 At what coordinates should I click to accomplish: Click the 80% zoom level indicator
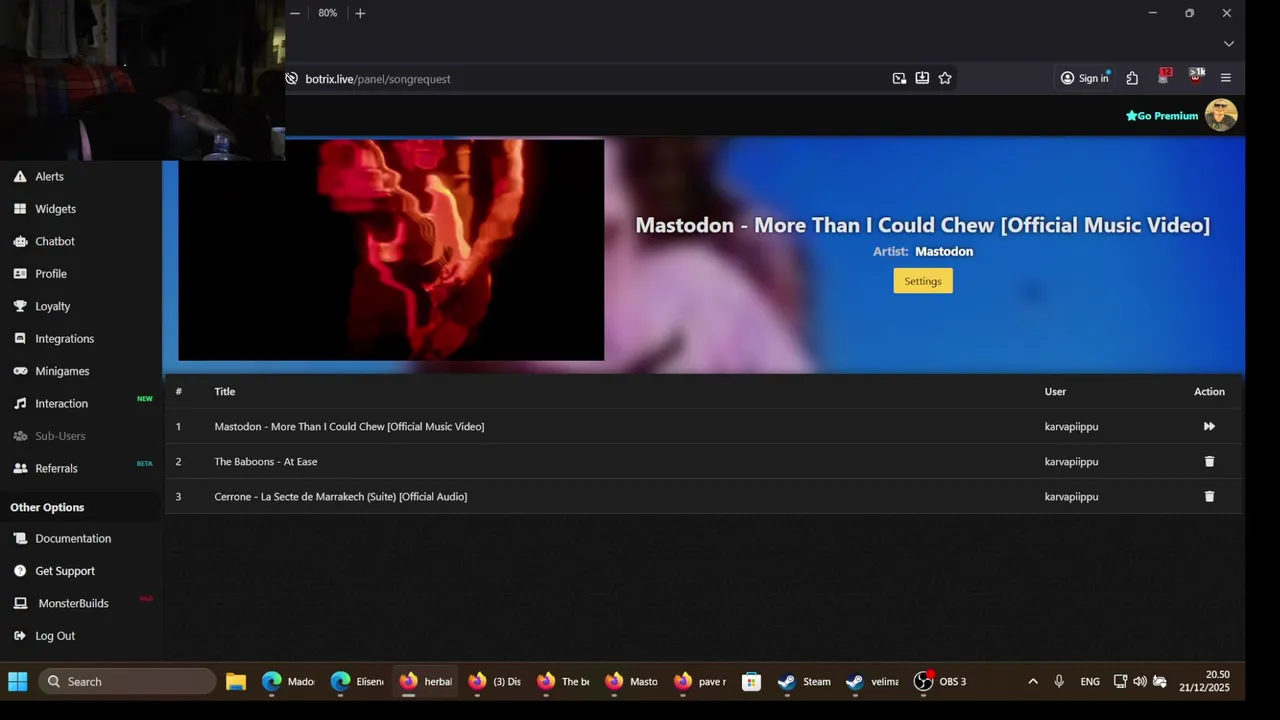pos(328,13)
